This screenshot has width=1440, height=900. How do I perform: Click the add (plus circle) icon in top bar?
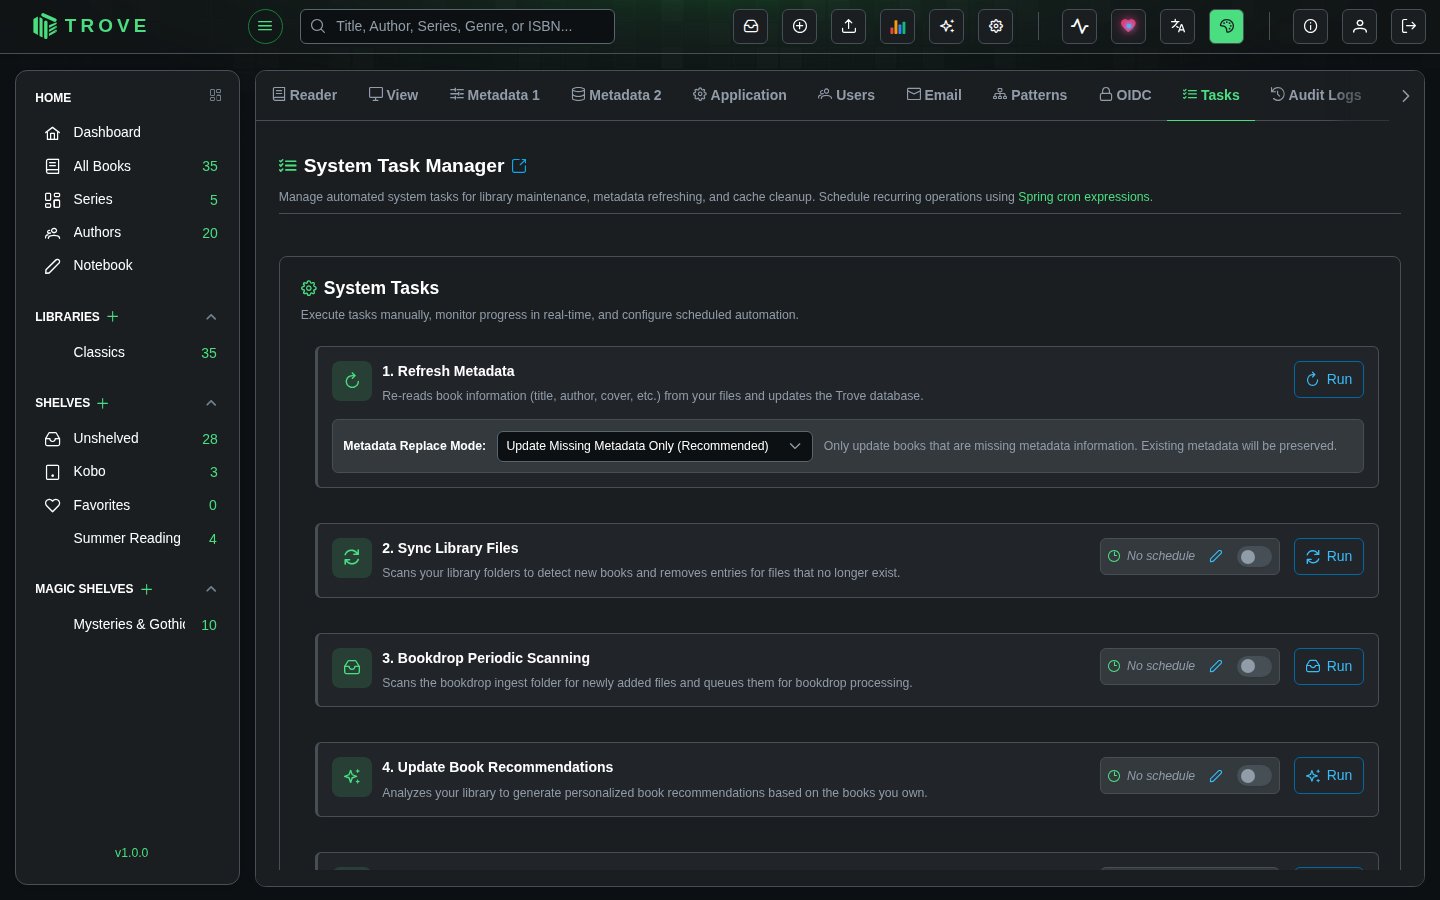click(800, 26)
